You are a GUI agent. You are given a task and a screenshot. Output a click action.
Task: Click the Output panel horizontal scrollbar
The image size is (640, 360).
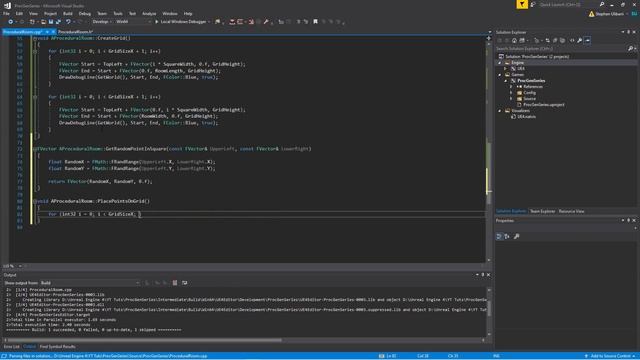(145, 340)
